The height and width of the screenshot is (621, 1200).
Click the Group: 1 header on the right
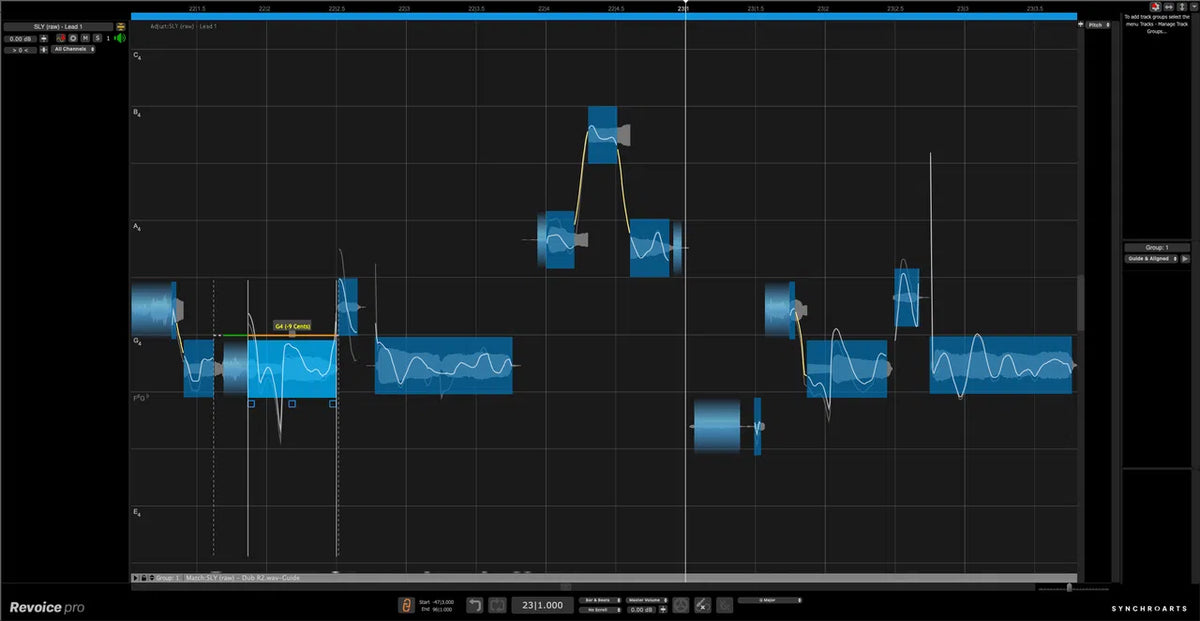pyautogui.click(x=1157, y=246)
